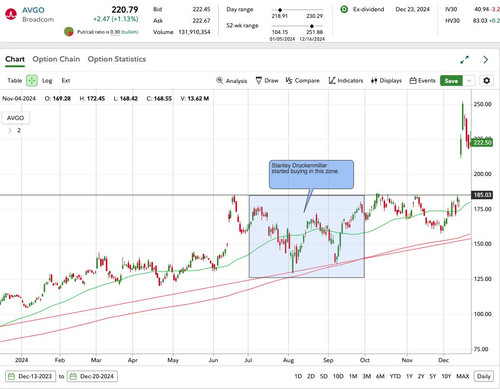Click the Druckenmiller annotation callout
The height and width of the screenshot is (389, 500).
coord(311,174)
